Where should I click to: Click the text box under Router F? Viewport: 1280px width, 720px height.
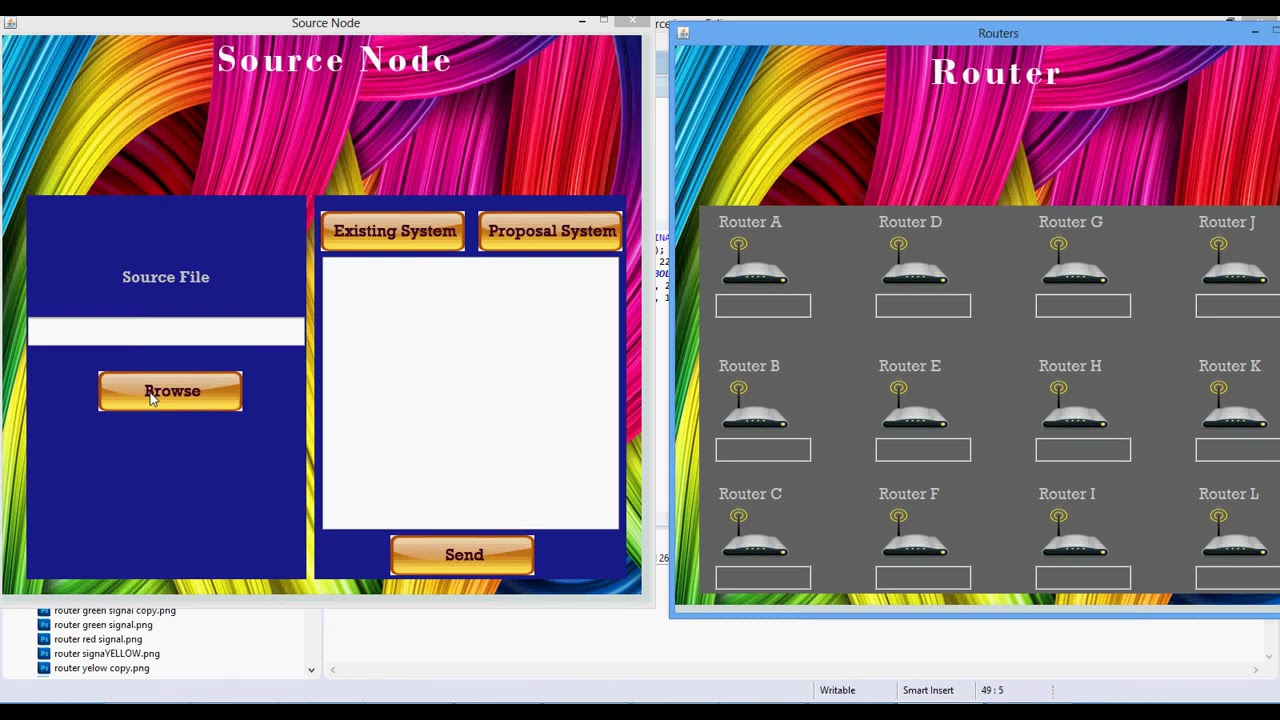(923, 577)
